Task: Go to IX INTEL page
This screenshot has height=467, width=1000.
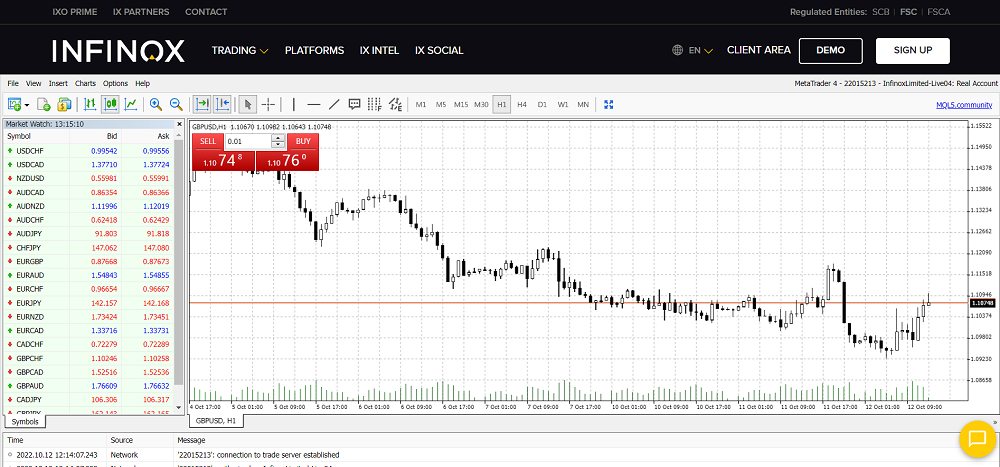Action: [x=379, y=50]
